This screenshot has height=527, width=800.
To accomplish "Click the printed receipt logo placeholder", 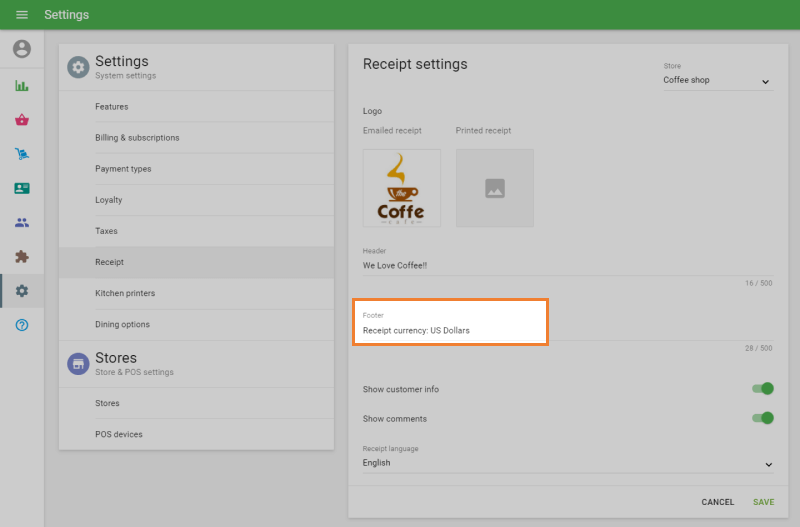I will pyautogui.click(x=494, y=188).
